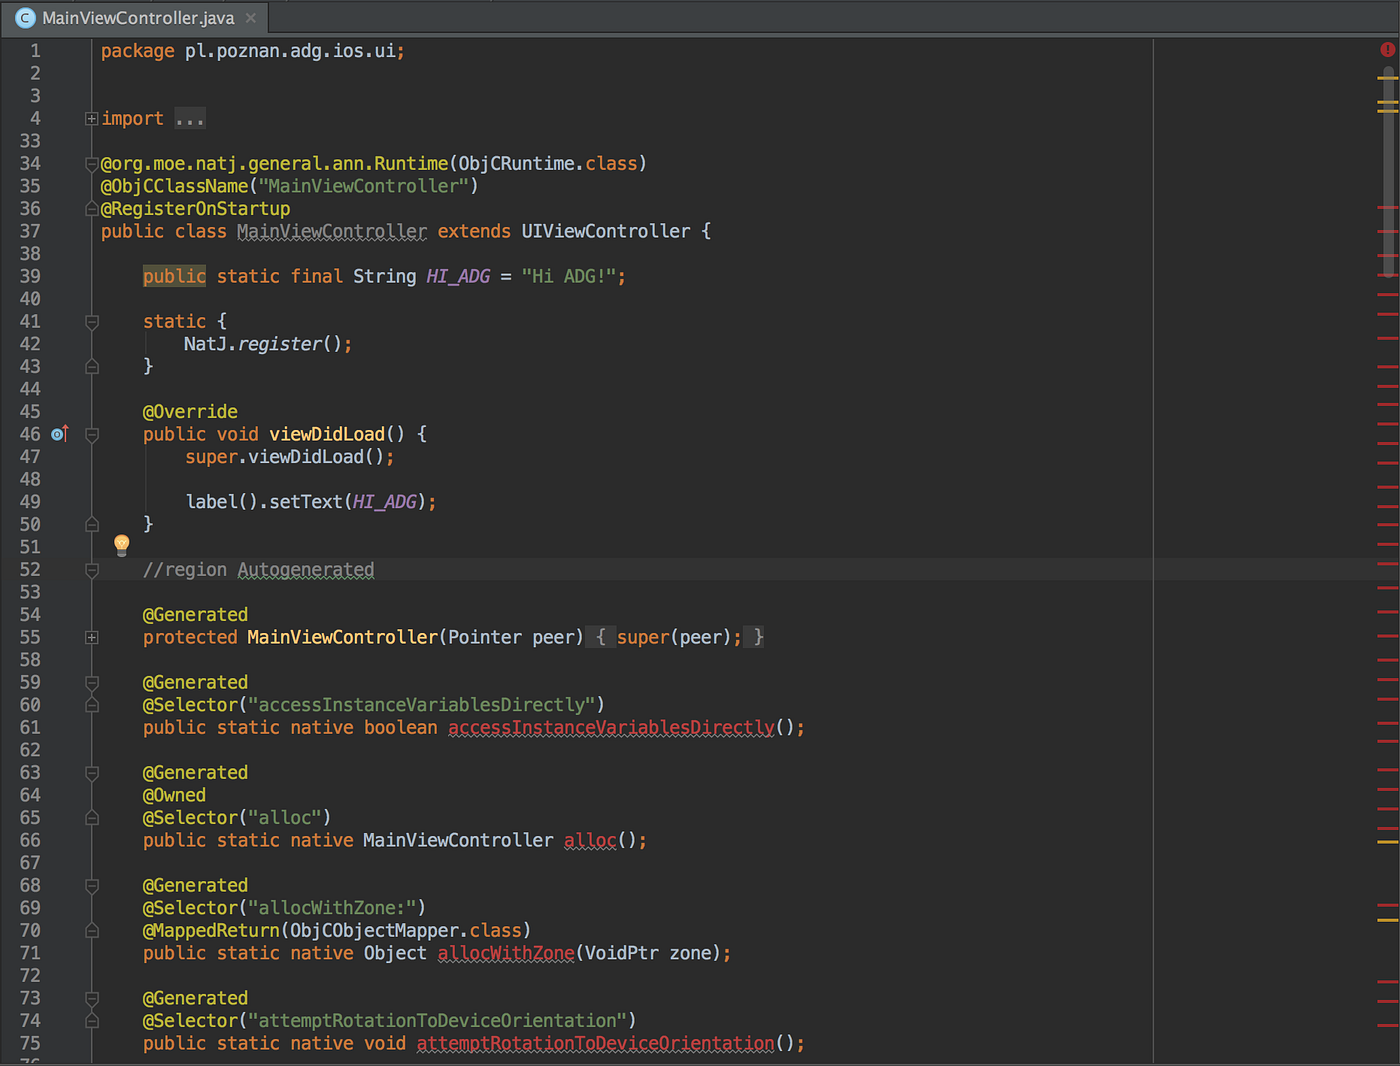Collapse the fold marker at line 59
This screenshot has height=1066, width=1400.
point(92,683)
